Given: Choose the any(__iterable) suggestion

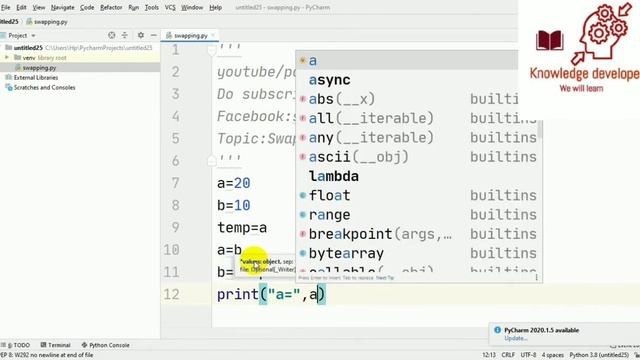Looking at the screenshot, I should click(x=419, y=138).
